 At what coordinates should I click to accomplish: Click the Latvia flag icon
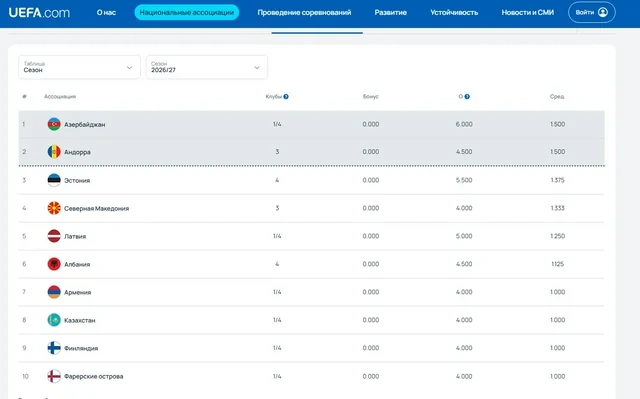[54, 236]
